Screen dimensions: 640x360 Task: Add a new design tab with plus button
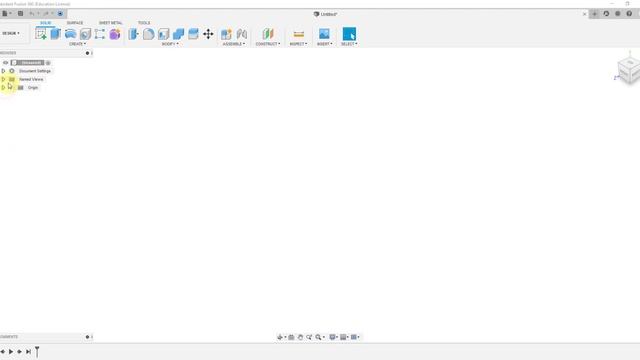(594, 14)
